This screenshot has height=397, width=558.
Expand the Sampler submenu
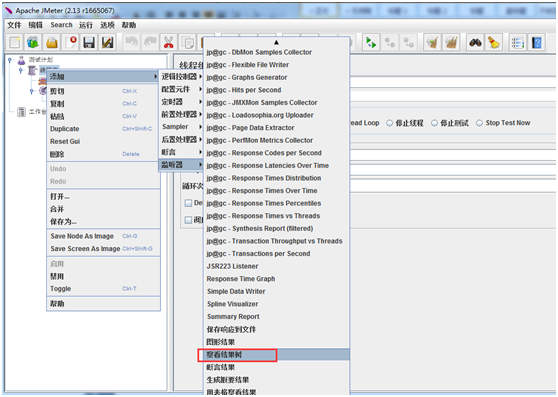(181, 127)
